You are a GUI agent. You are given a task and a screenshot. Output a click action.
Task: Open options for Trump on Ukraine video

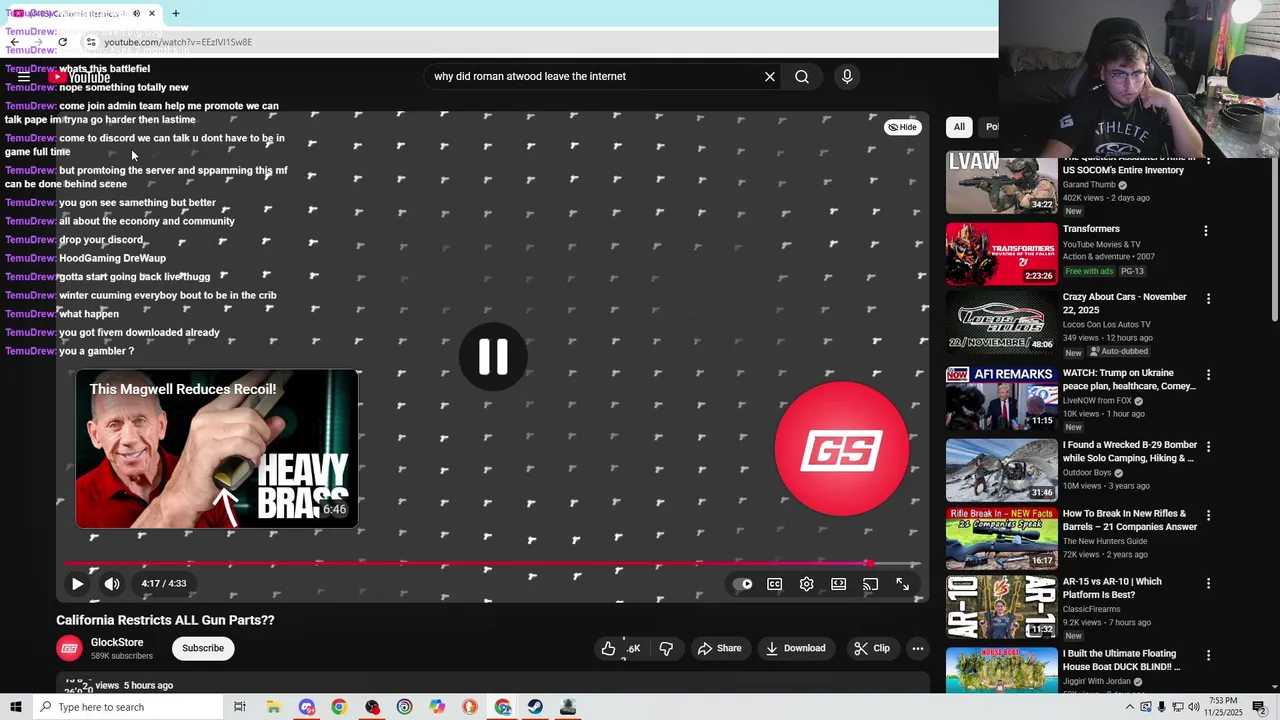1208,374
